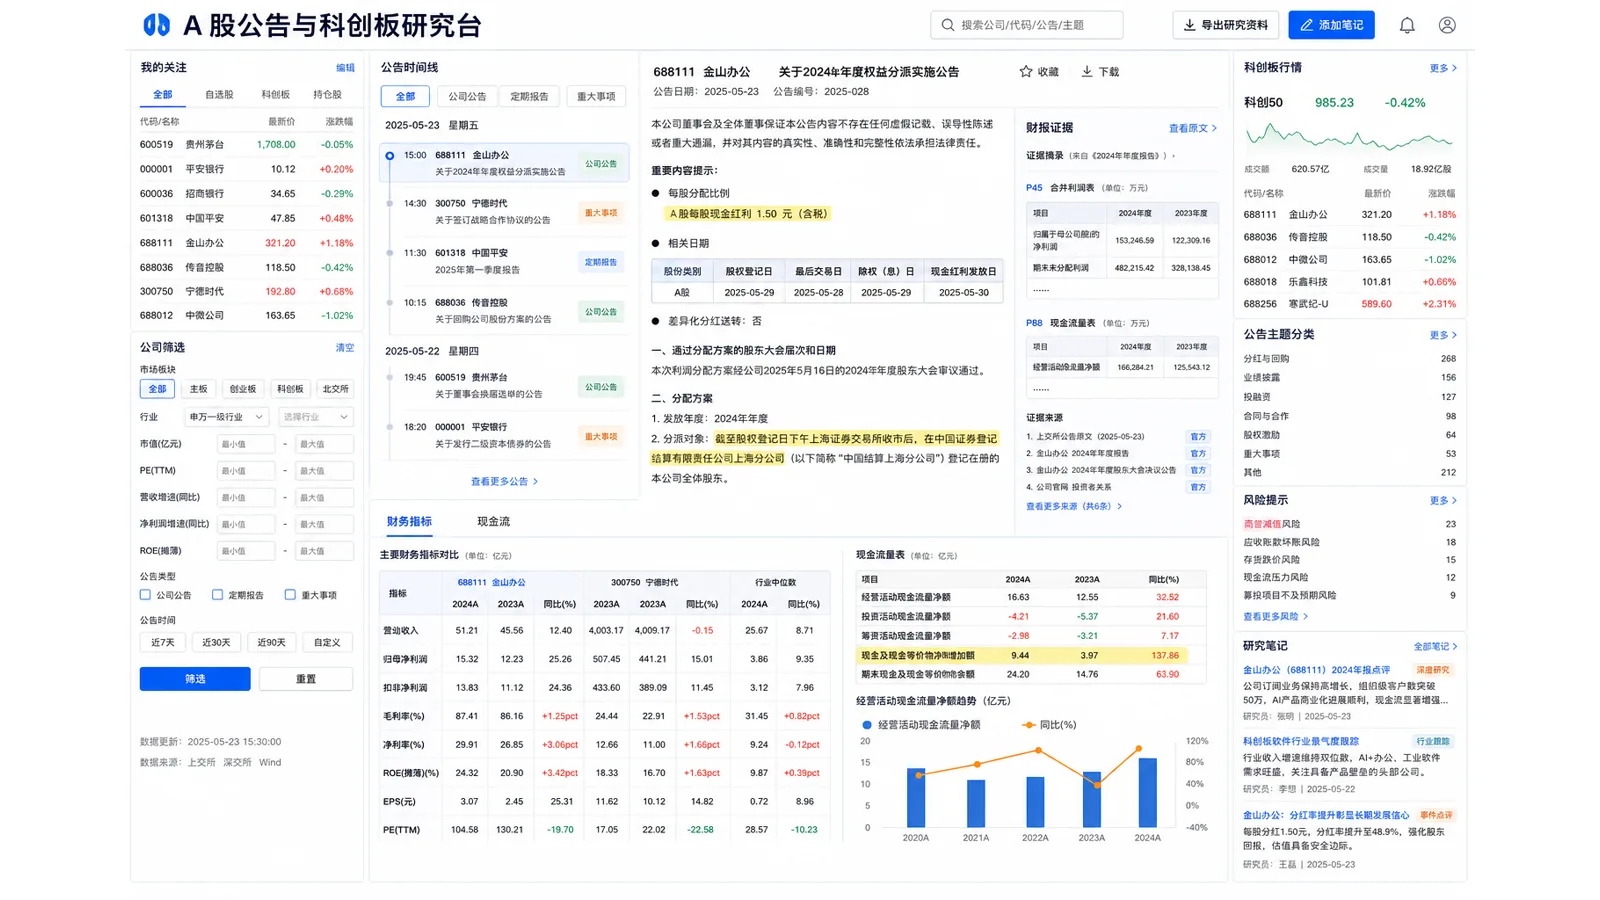1600x900 pixels.
Task: Check the 公司公告 checkbox
Action: pos(145,595)
